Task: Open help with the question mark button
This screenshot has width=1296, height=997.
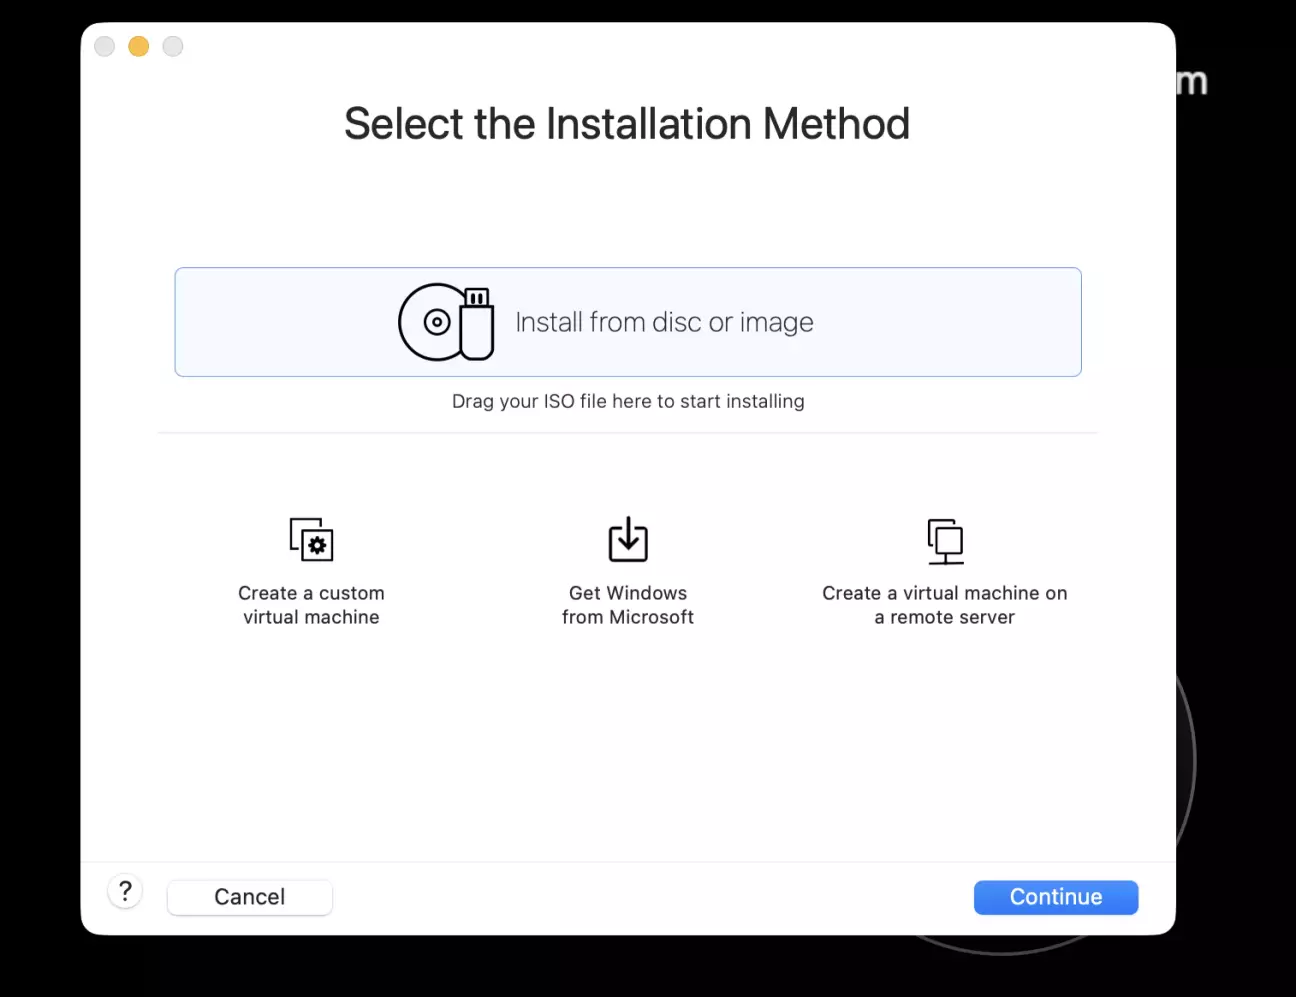Action: click(125, 891)
